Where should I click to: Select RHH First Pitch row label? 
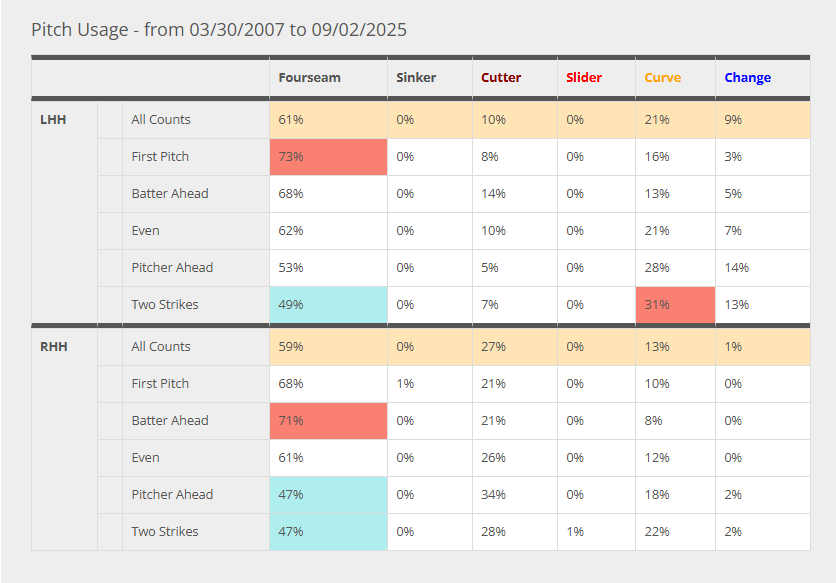point(160,384)
